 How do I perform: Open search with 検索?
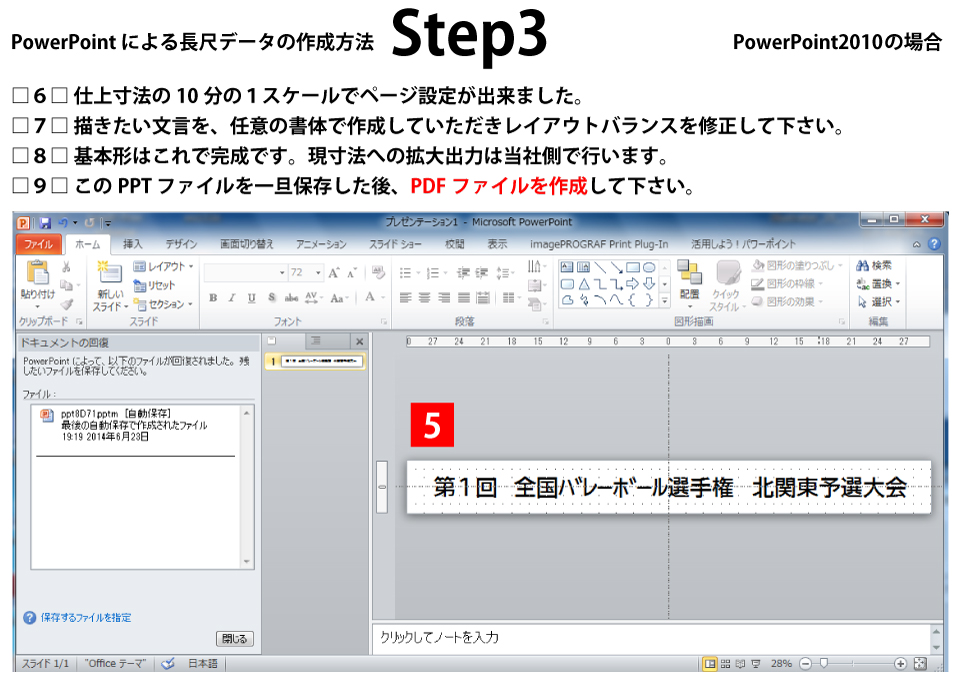(874, 265)
